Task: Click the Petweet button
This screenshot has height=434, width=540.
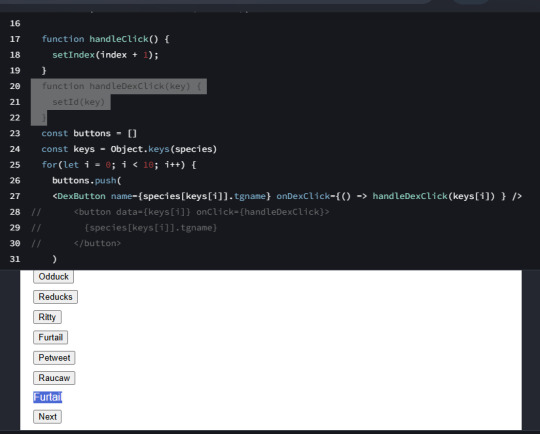Action: click(x=54, y=358)
